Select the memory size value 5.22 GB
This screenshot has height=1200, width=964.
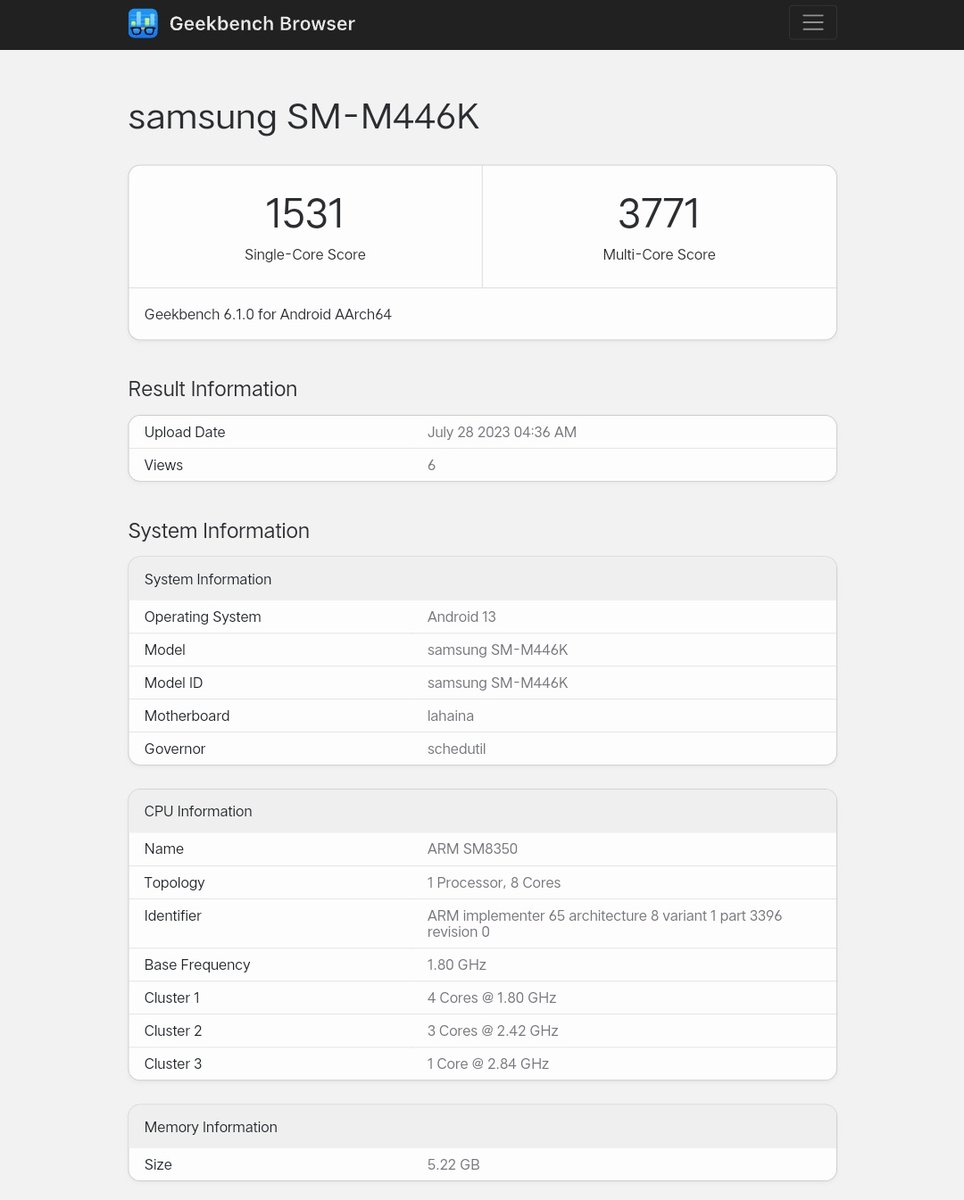point(453,1165)
